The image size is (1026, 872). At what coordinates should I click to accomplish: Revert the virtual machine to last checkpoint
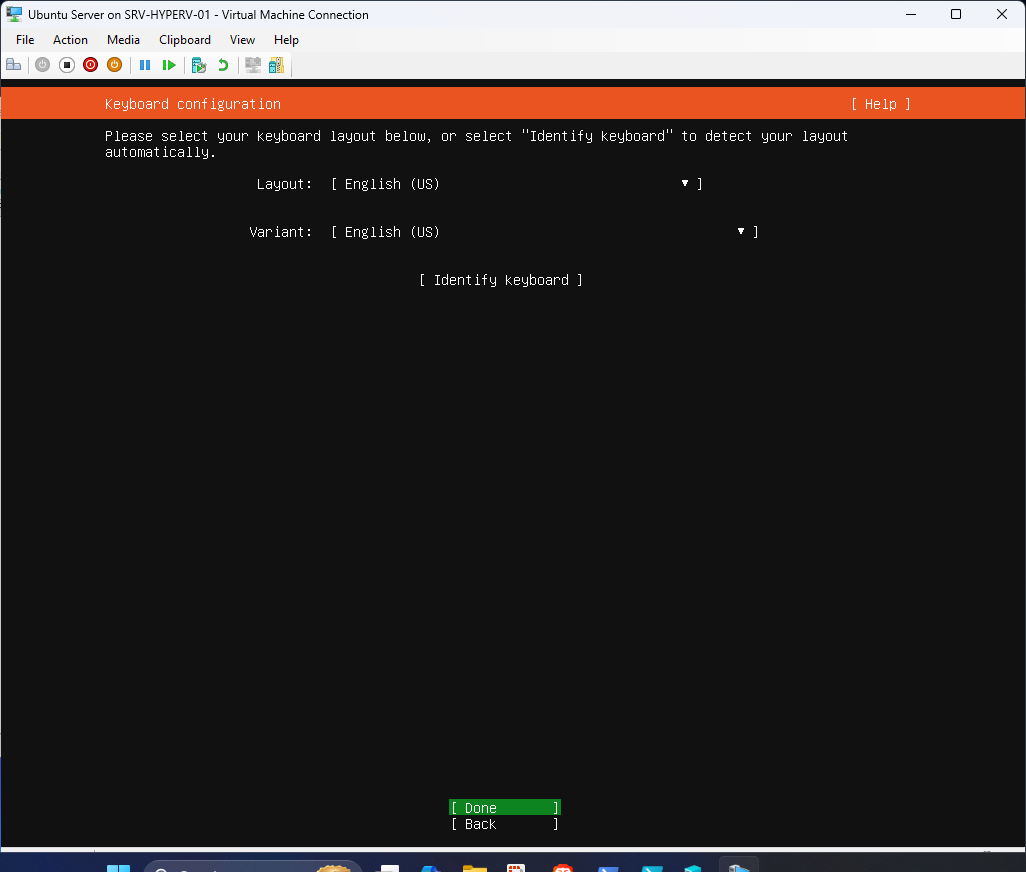click(222, 64)
